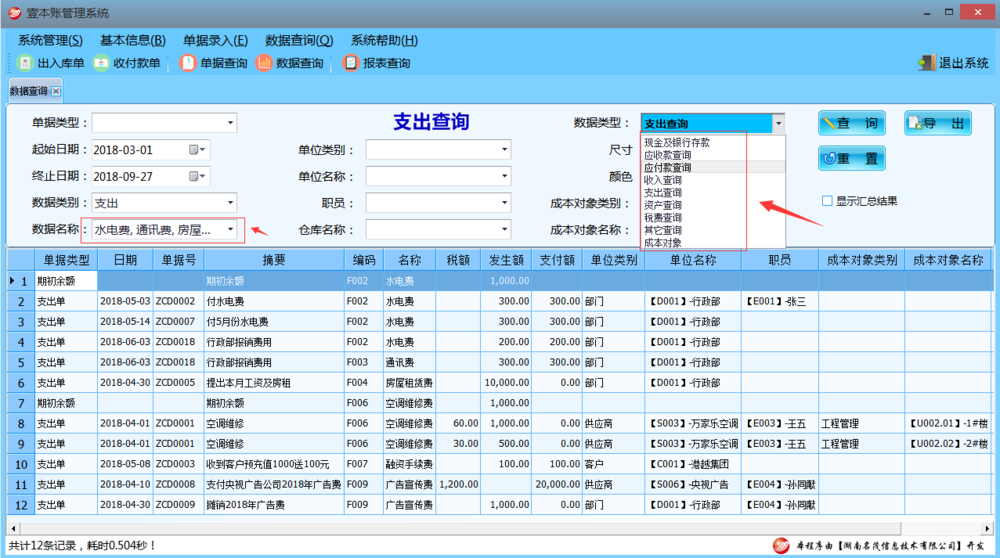
Task: Click the app logo in title bar
Action: 14,13
